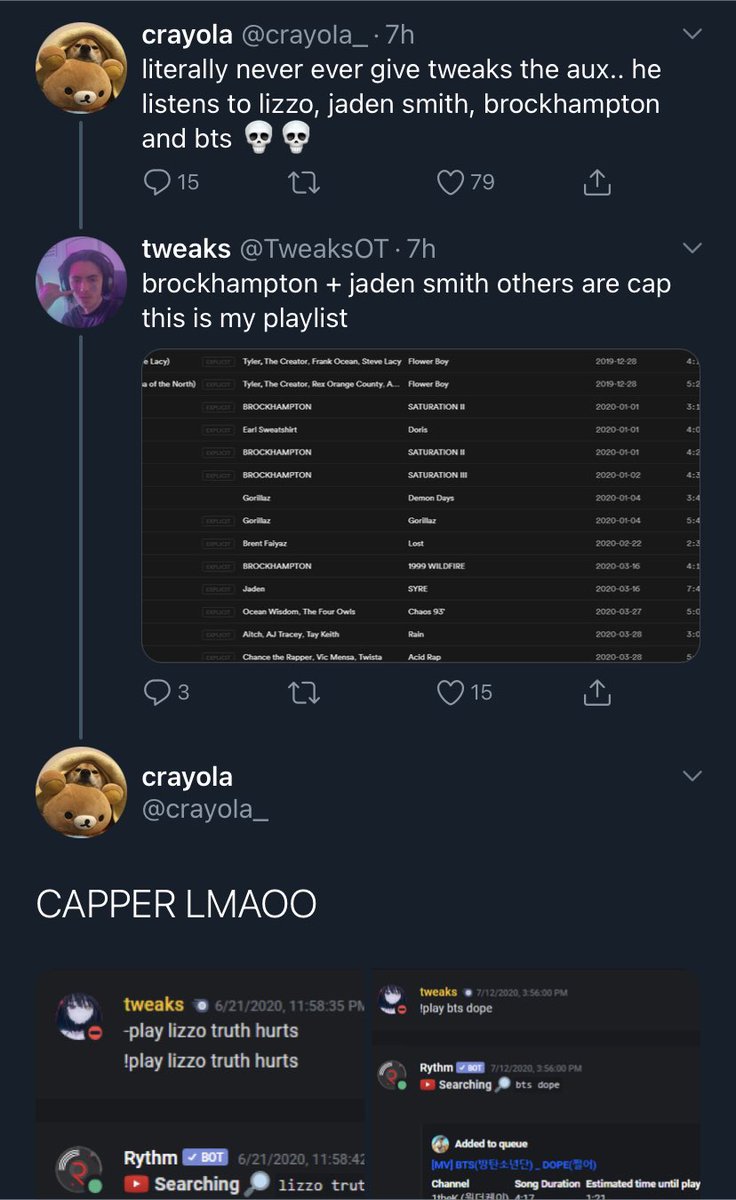Open tweaks' profile picture
The height and width of the screenshot is (1200, 736).
tap(81, 281)
